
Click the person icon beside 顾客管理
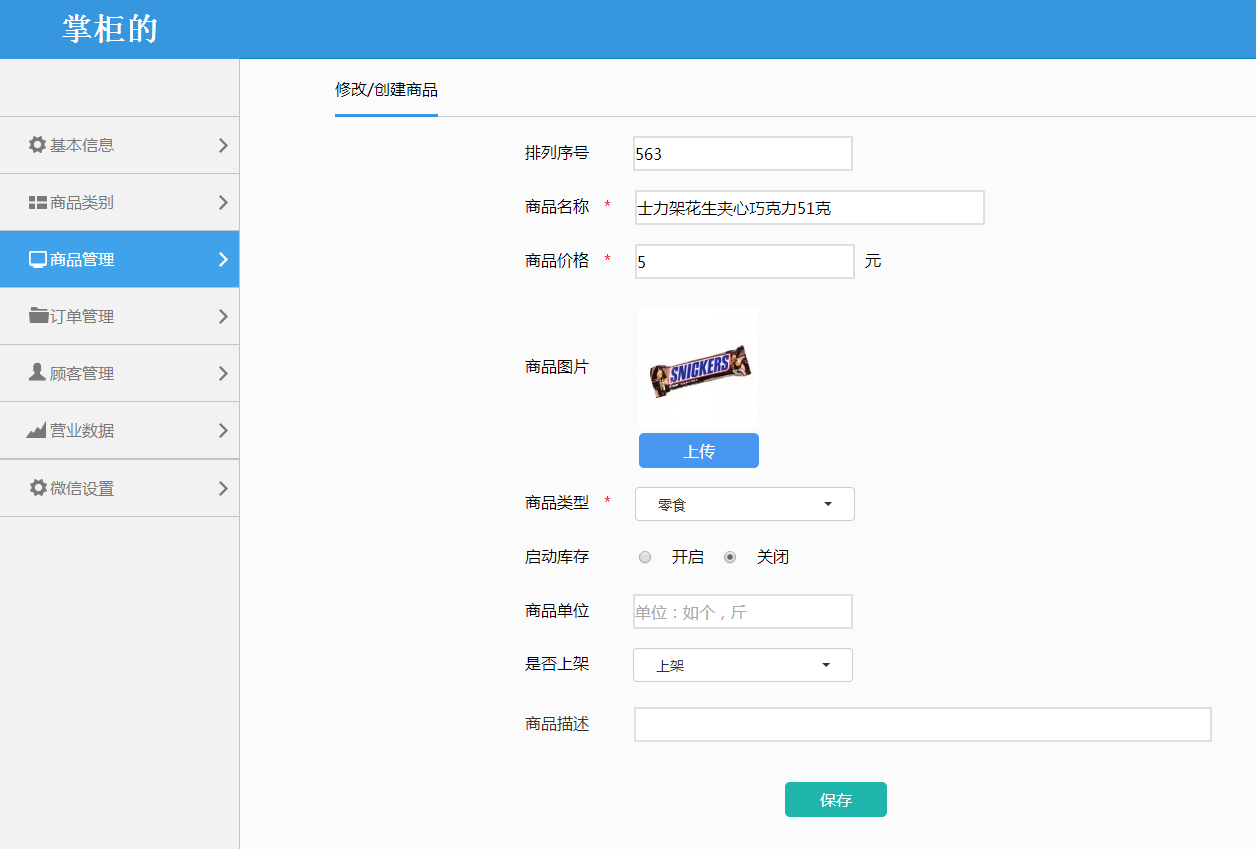37,373
